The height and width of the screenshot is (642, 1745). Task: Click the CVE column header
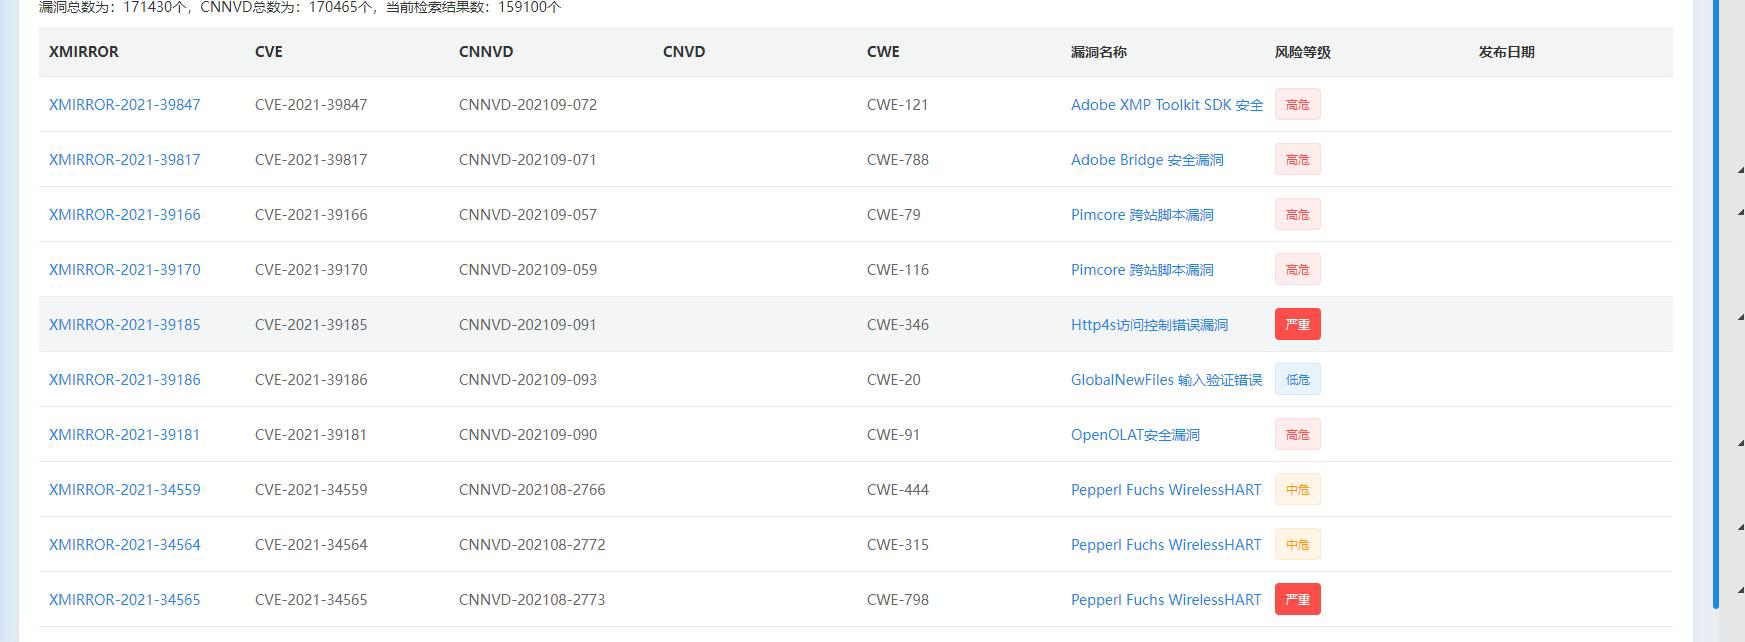pyautogui.click(x=269, y=52)
